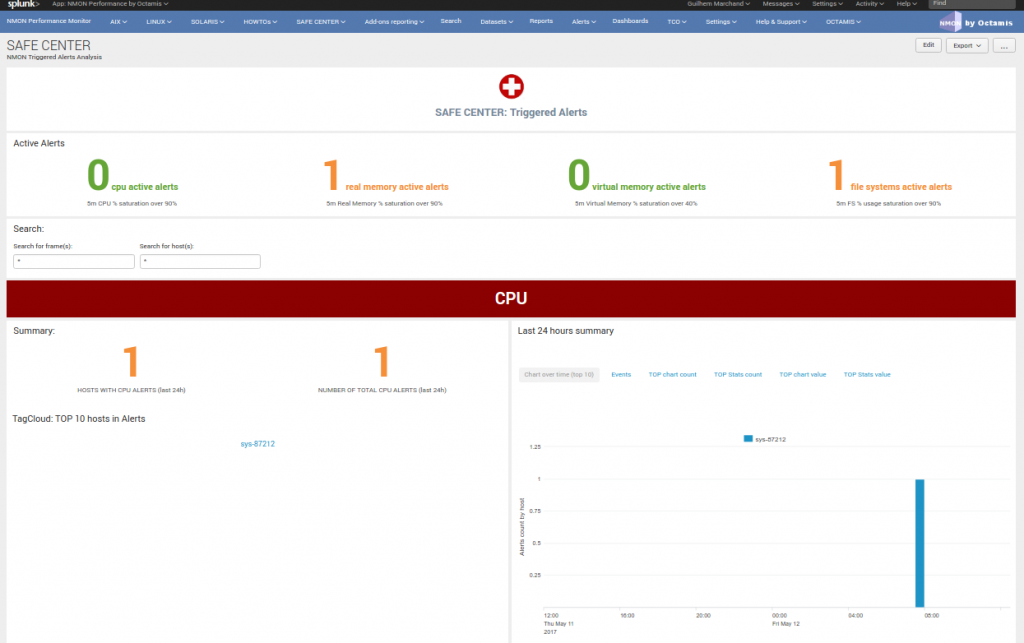
Task: Switch to the TOP Stats value view
Action: pos(866,374)
